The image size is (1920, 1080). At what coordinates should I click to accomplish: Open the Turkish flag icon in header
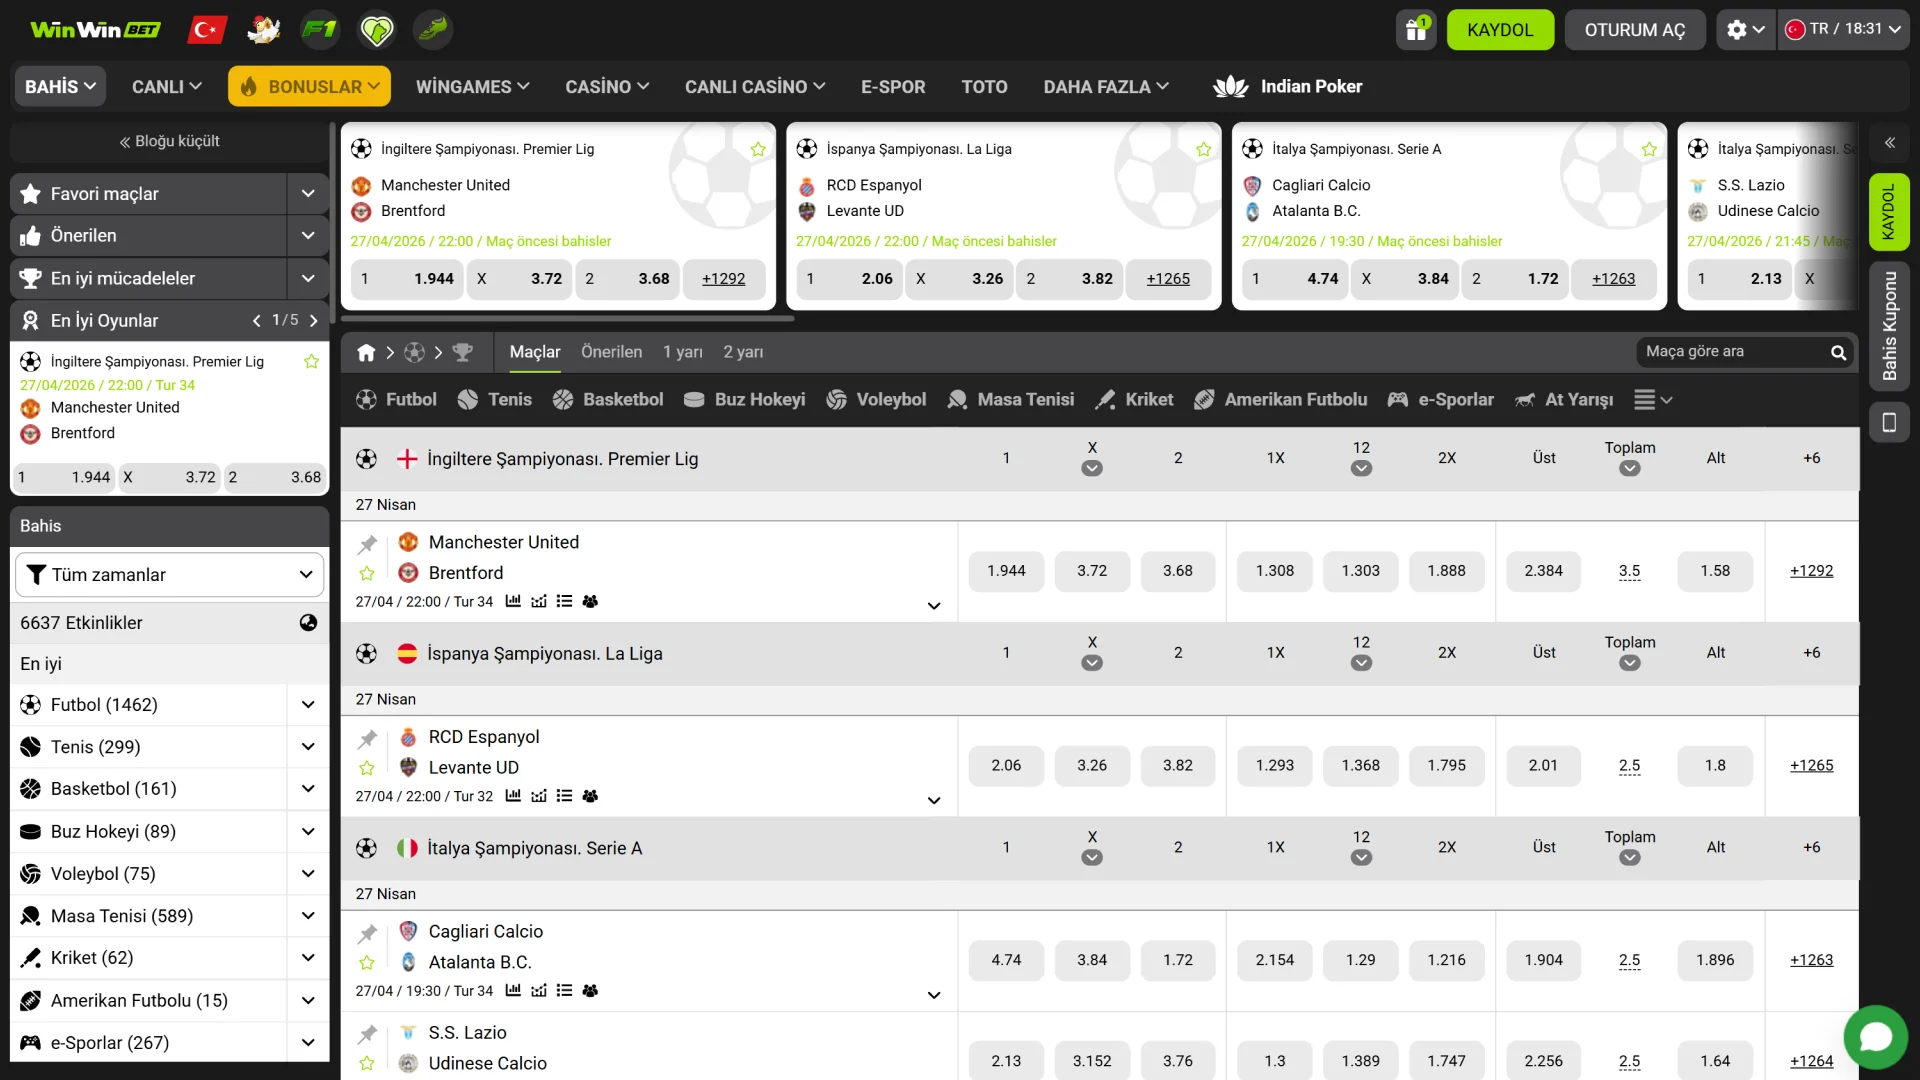207,30
